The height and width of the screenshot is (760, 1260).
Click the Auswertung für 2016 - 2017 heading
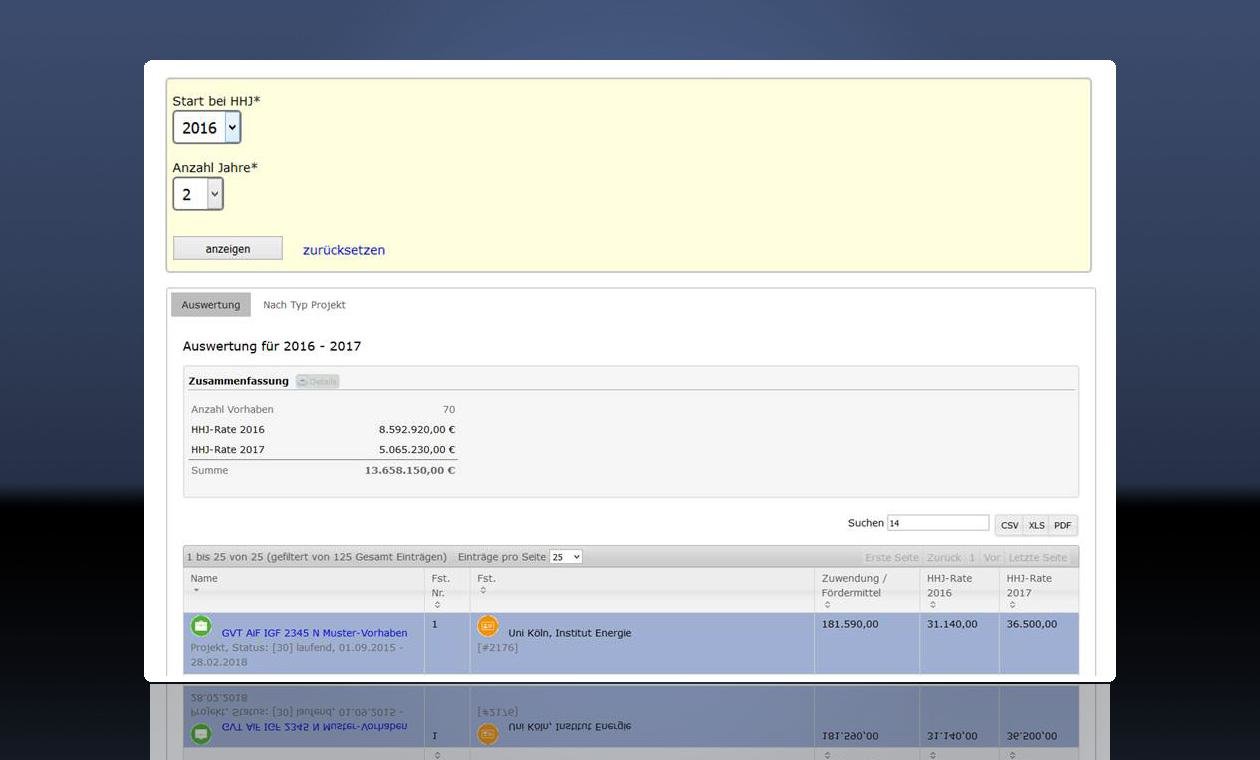272,346
